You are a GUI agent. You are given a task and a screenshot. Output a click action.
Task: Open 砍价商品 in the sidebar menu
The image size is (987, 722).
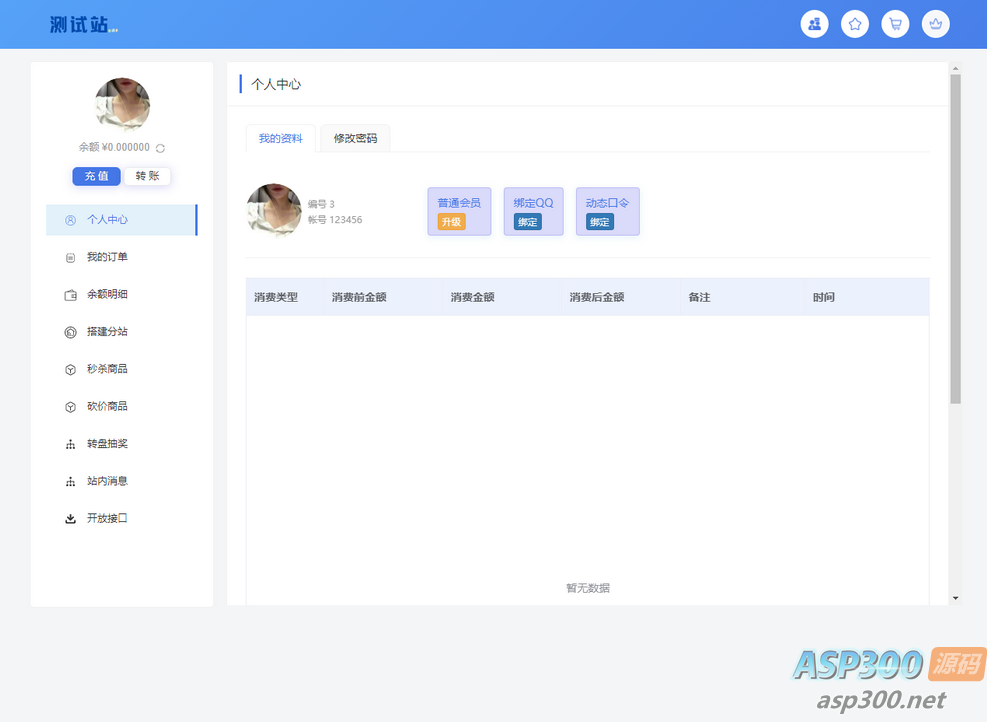tap(121, 406)
